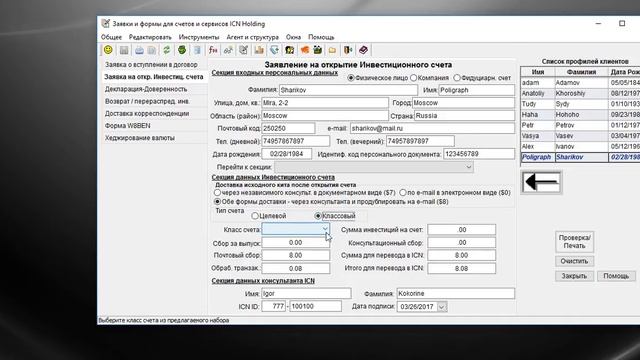Click the blue document page icon
The width and height of the screenshot is (640, 360).
click(x=197, y=50)
